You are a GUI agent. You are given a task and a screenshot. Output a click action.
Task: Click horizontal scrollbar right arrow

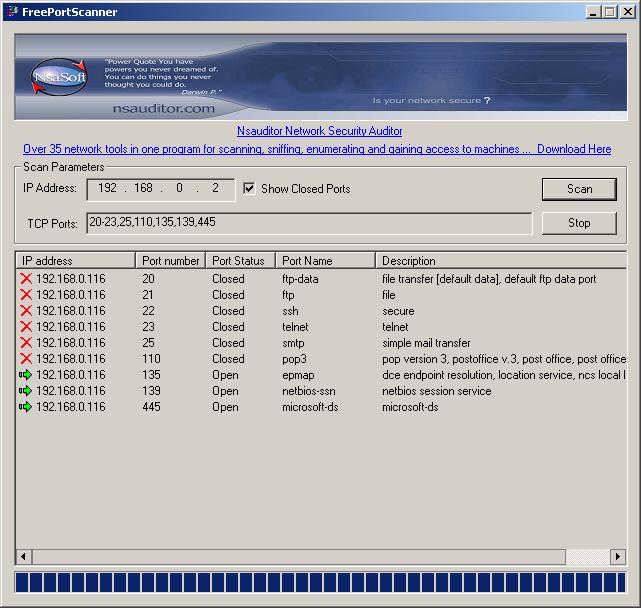pos(618,556)
